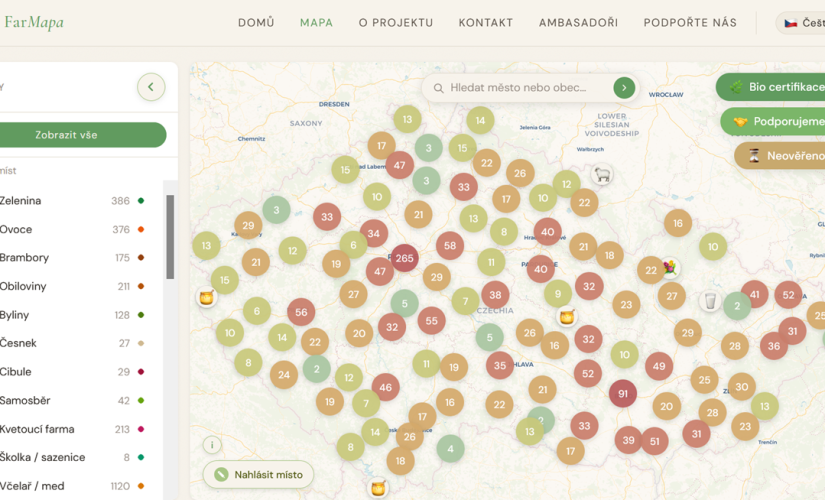Click the green 4 cluster marker
The height and width of the screenshot is (500, 825).
[450, 449]
